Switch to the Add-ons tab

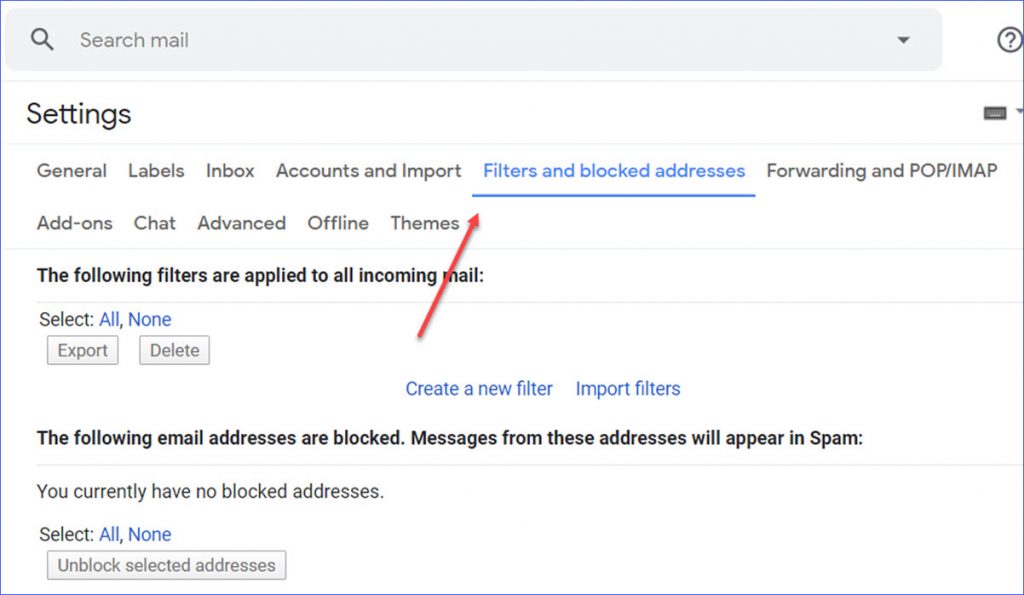click(x=74, y=223)
